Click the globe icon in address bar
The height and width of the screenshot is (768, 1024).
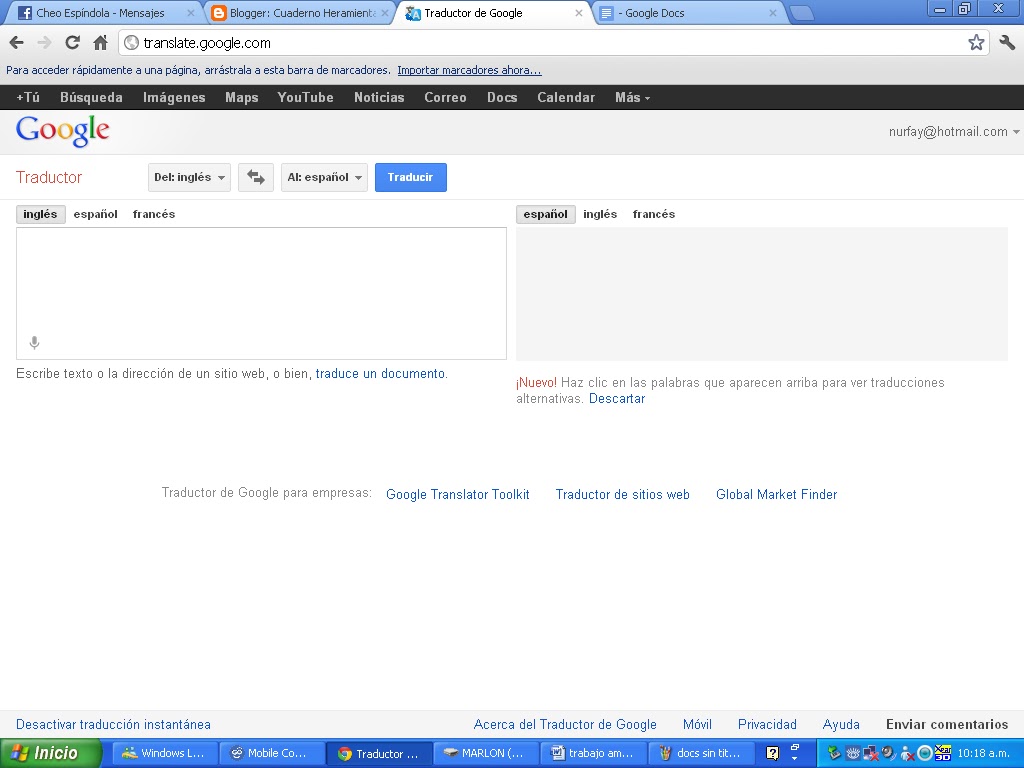[131, 43]
